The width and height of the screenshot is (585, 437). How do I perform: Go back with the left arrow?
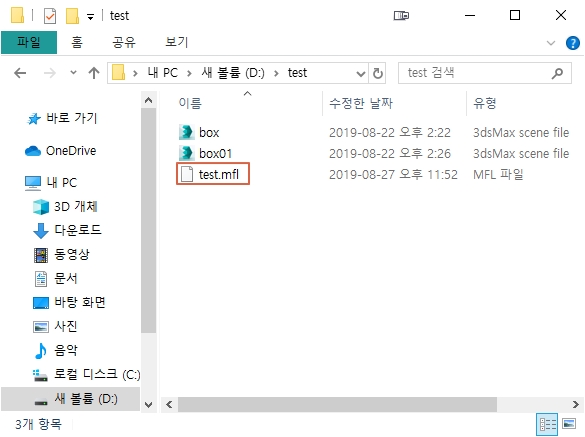click(x=20, y=73)
